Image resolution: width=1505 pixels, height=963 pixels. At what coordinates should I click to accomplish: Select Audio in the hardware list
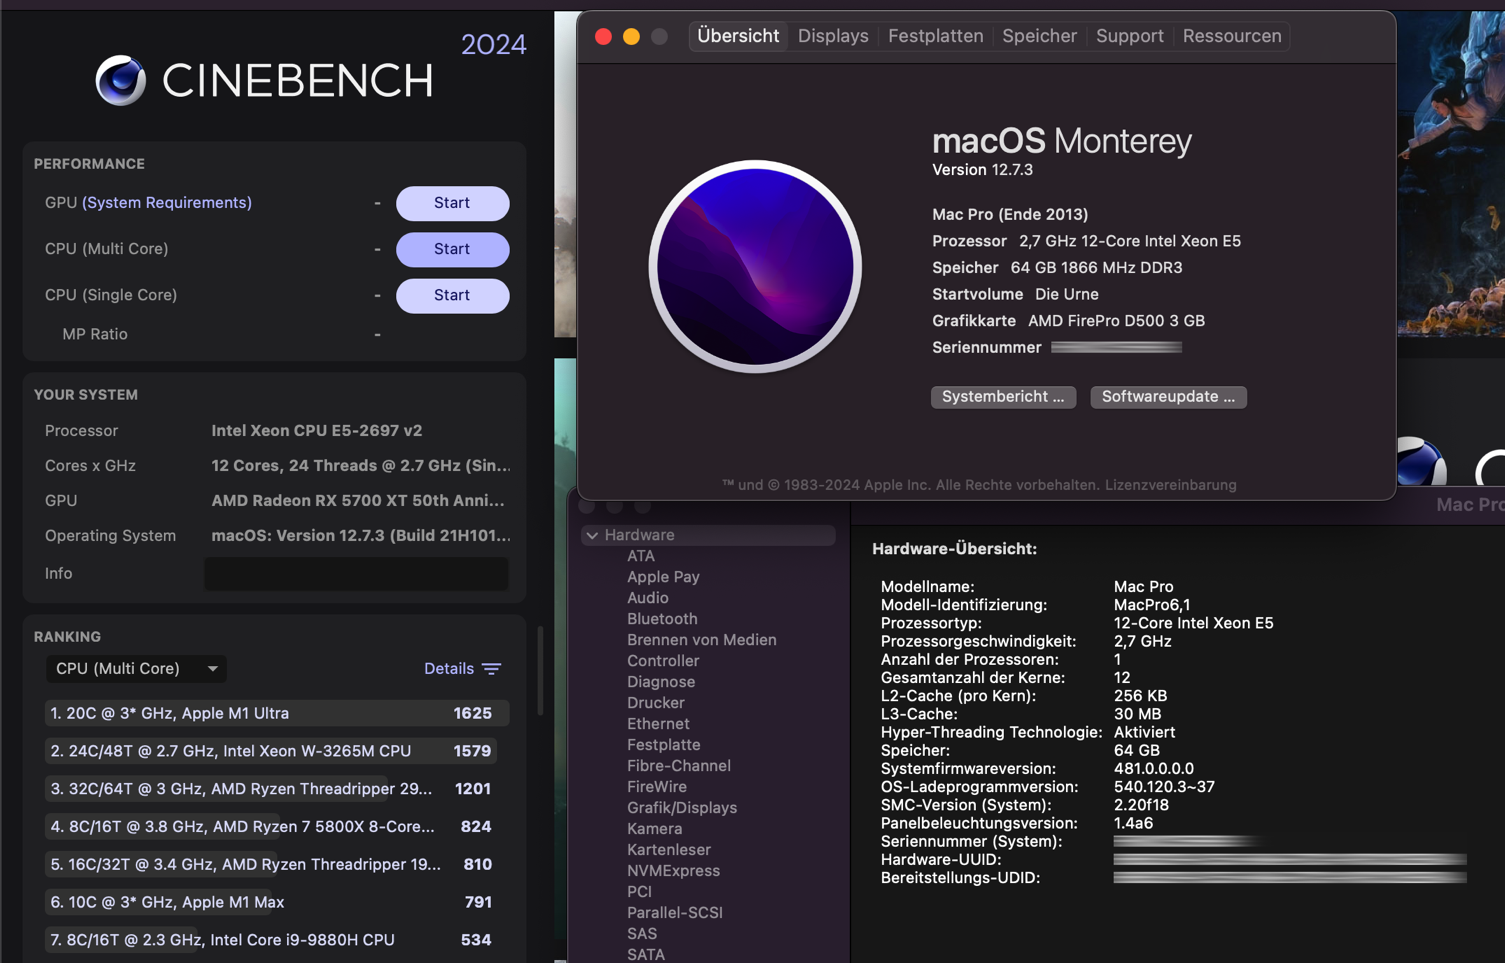[648, 598]
